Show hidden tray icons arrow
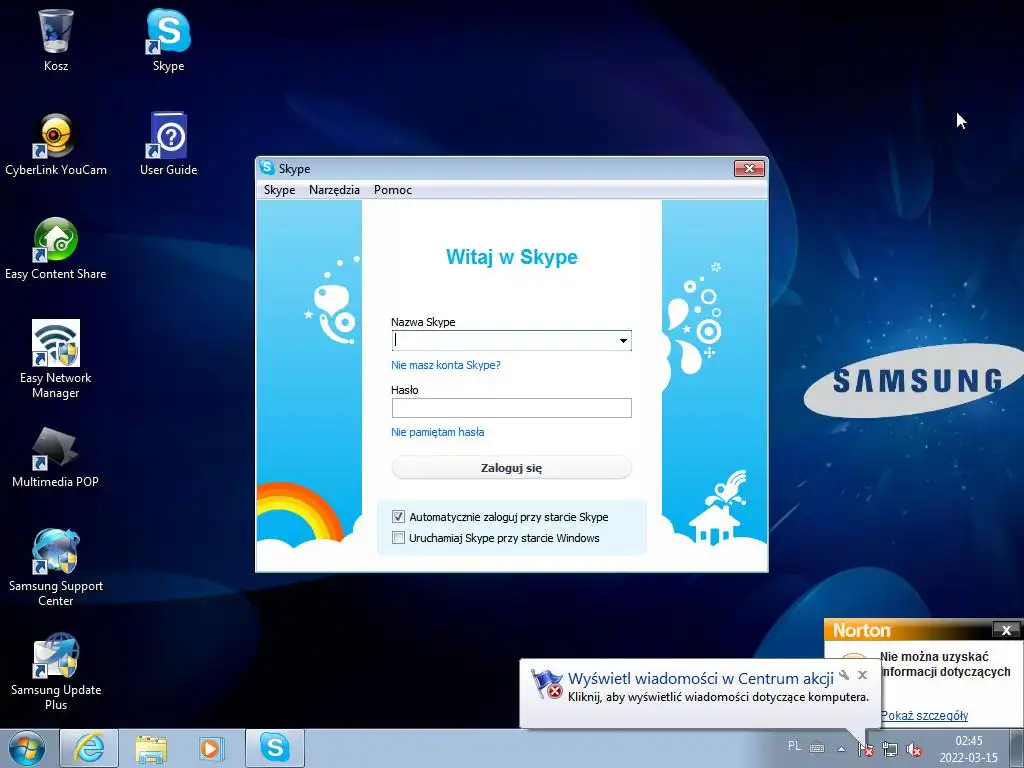This screenshot has height=768, width=1024. pos(842,749)
